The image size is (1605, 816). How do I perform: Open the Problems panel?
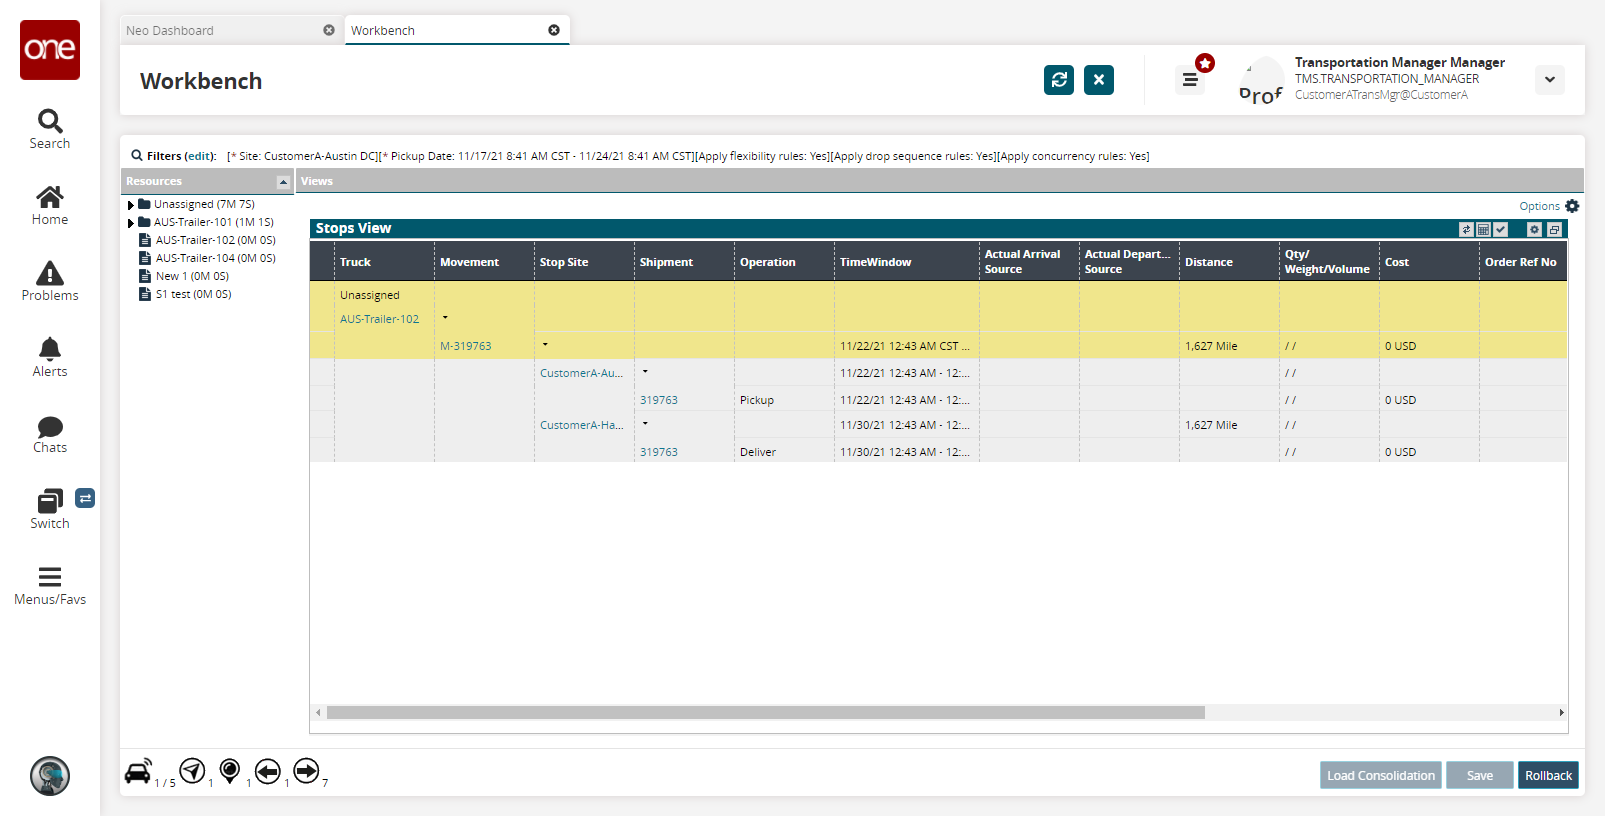point(50,282)
